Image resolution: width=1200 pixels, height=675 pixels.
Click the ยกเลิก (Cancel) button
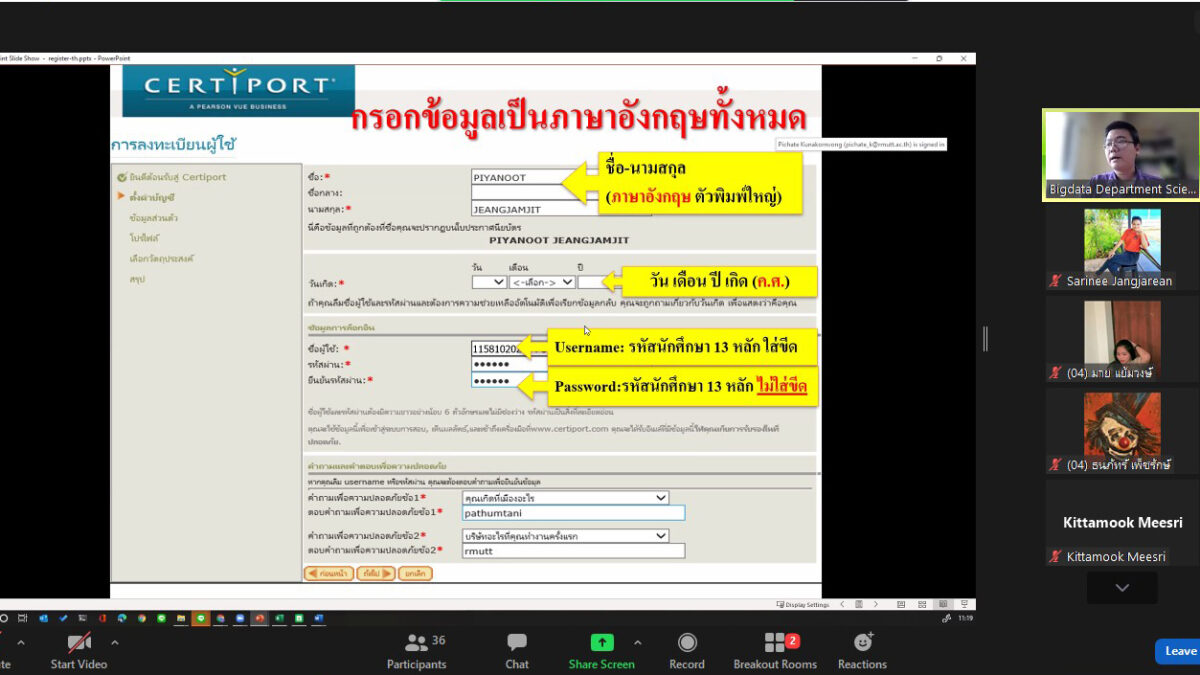[414, 574]
